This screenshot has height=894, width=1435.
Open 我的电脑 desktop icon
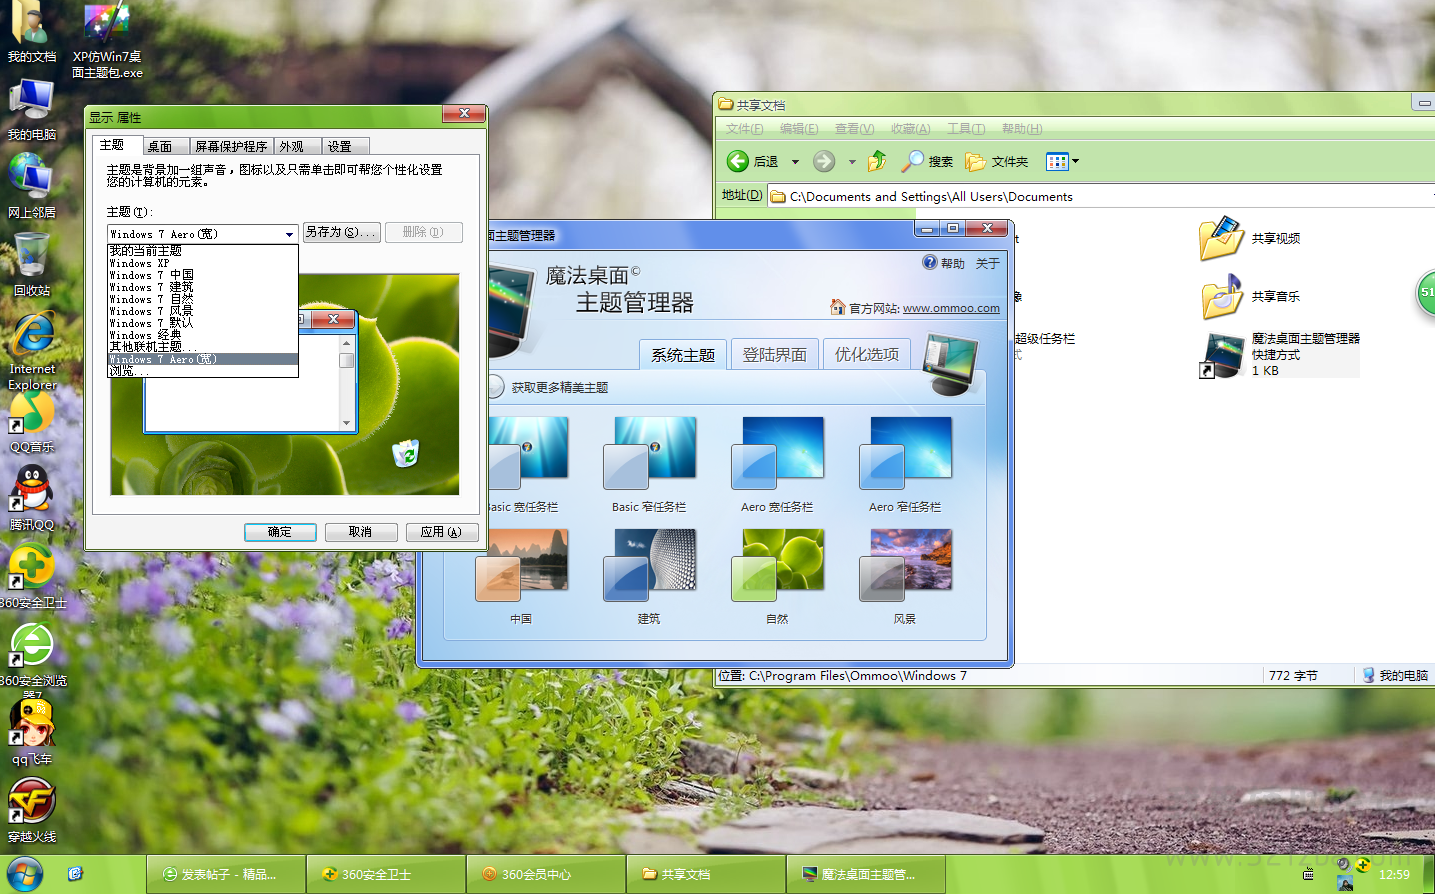tap(32, 110)
